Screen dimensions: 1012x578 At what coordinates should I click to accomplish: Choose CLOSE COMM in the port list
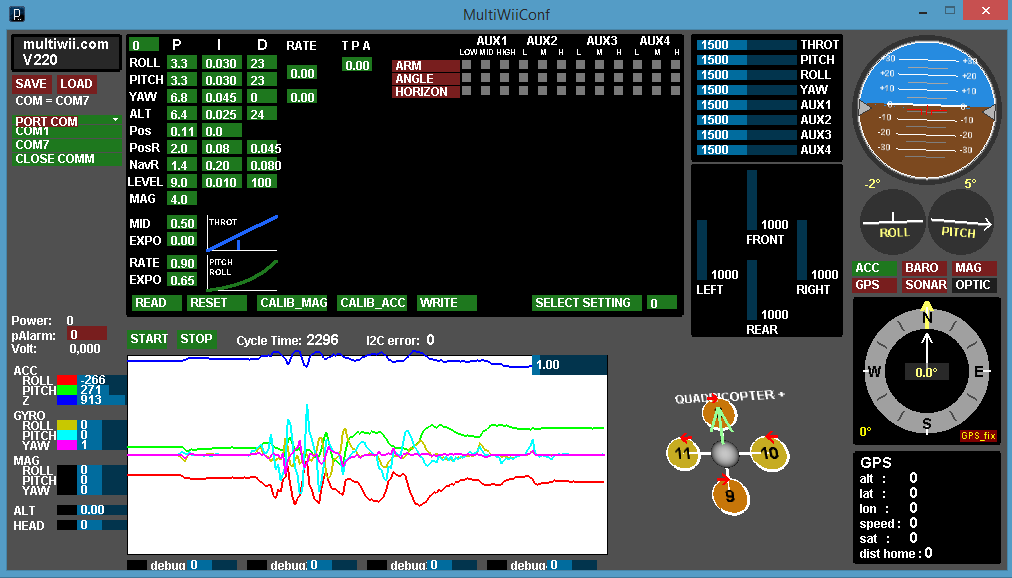[x=66, y=159]
